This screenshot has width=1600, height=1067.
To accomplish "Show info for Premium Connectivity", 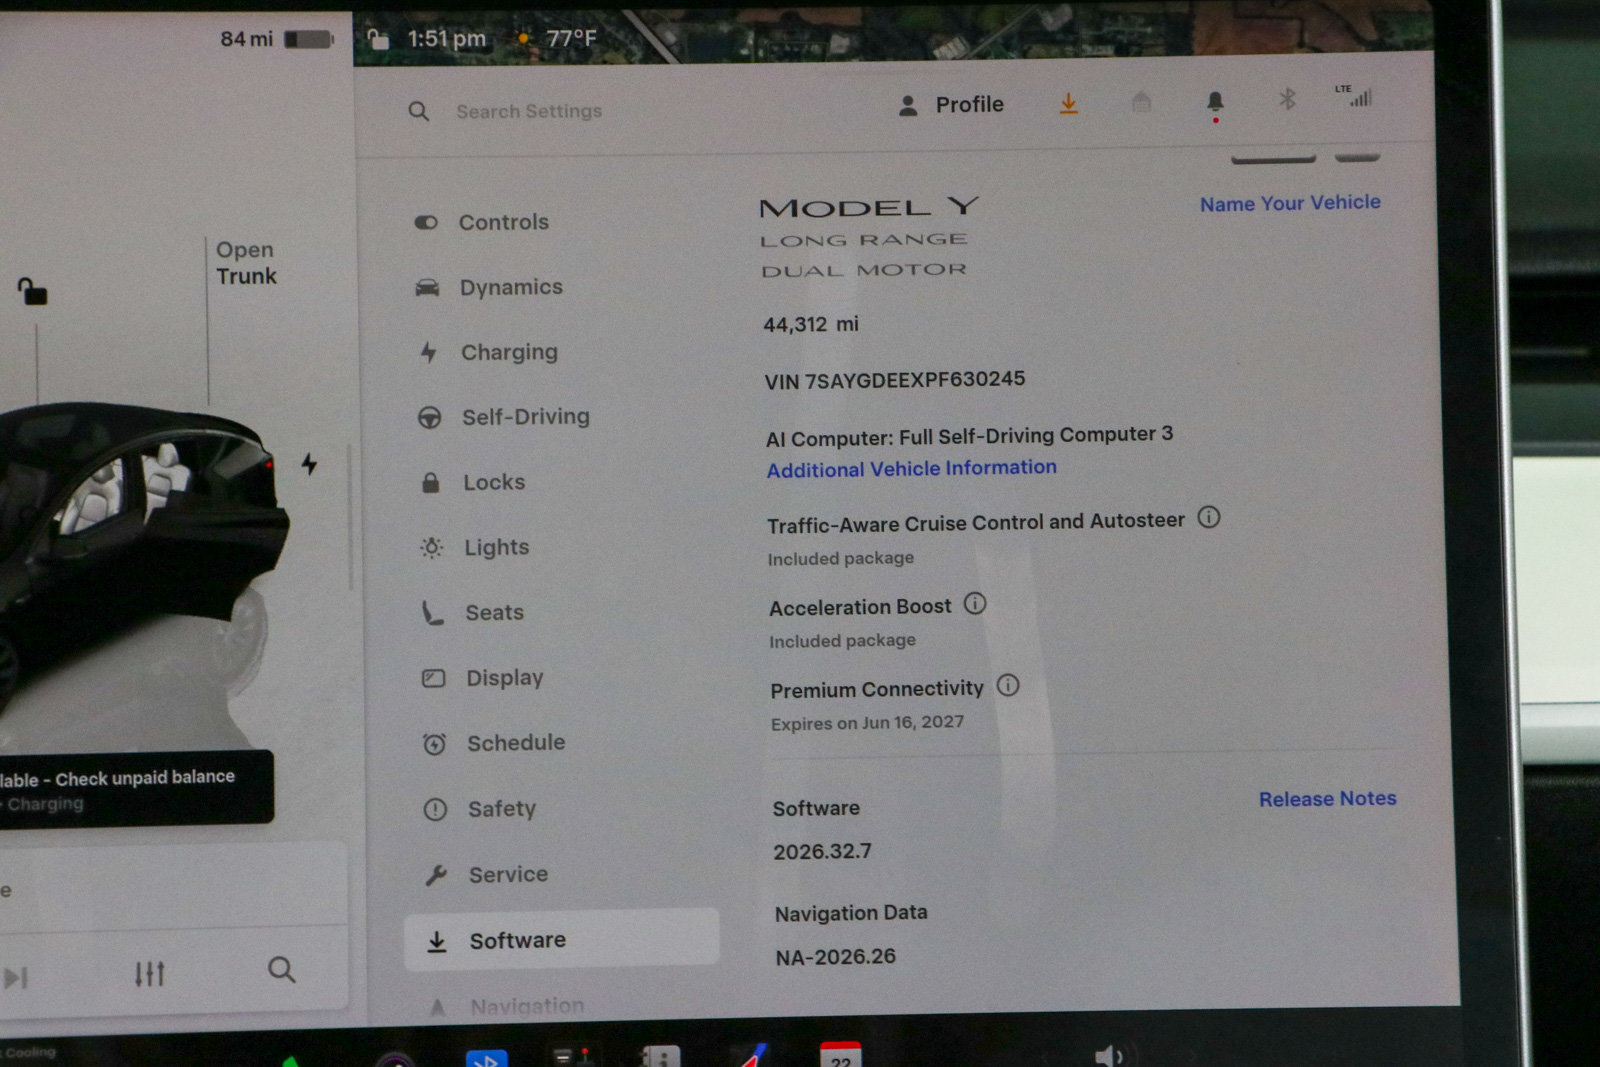I will [x=1008, y=685].
